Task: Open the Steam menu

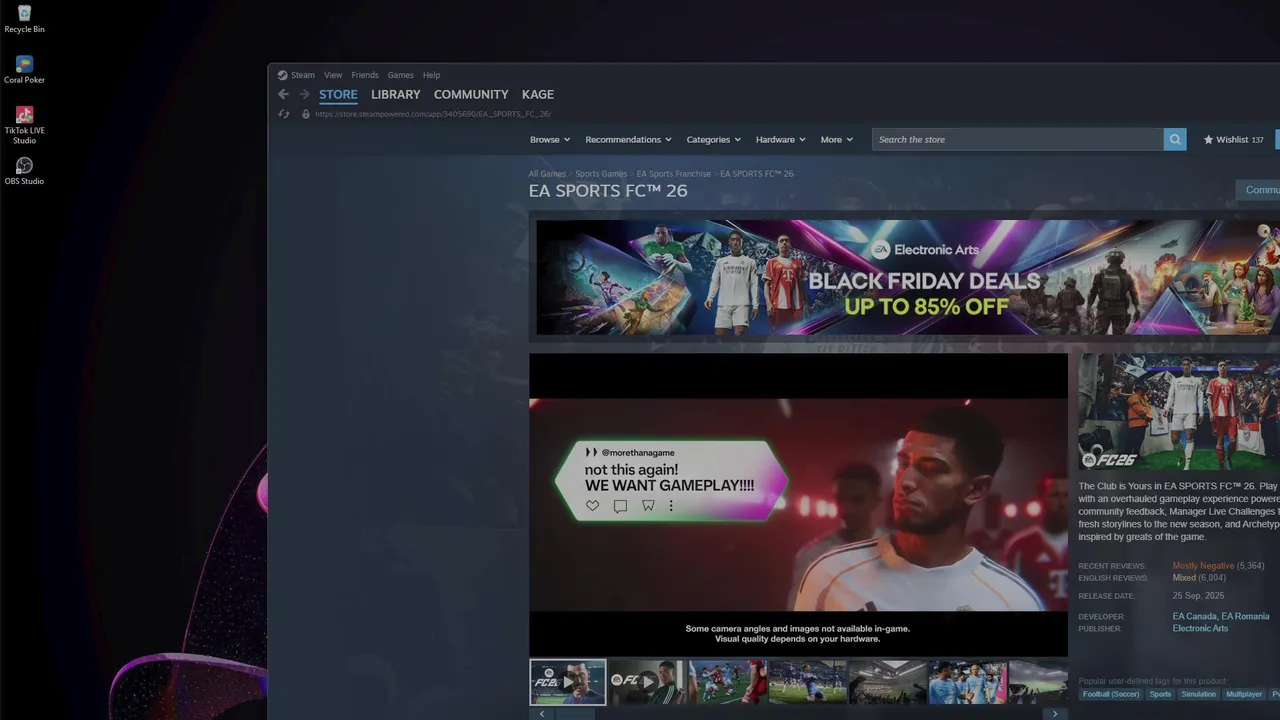Action: coord(303,75)
